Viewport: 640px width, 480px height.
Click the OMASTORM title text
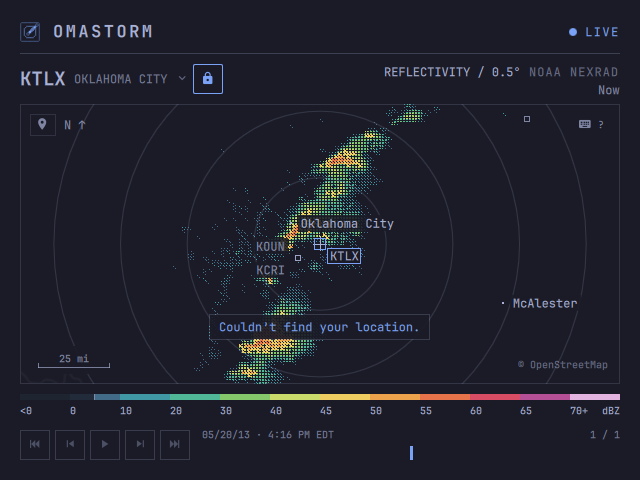(103, 32)
